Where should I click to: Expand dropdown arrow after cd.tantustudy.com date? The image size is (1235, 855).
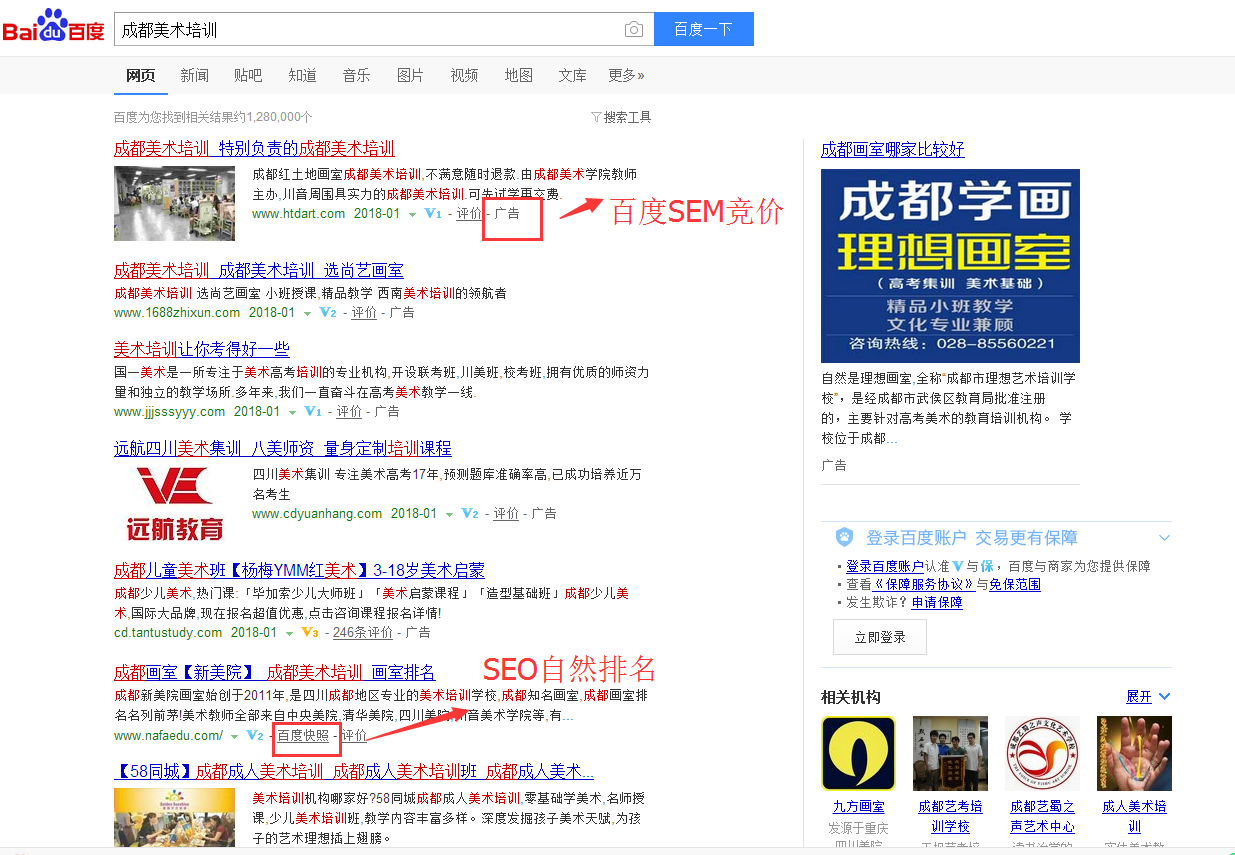pyautogui.click(x=289, y=634)
